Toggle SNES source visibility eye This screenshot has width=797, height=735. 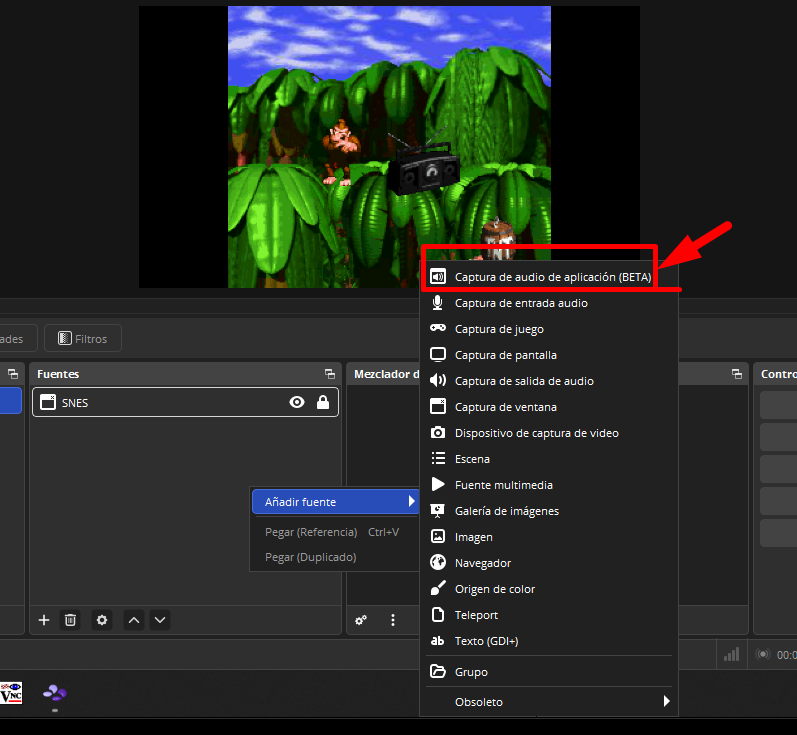click(296, 402)
